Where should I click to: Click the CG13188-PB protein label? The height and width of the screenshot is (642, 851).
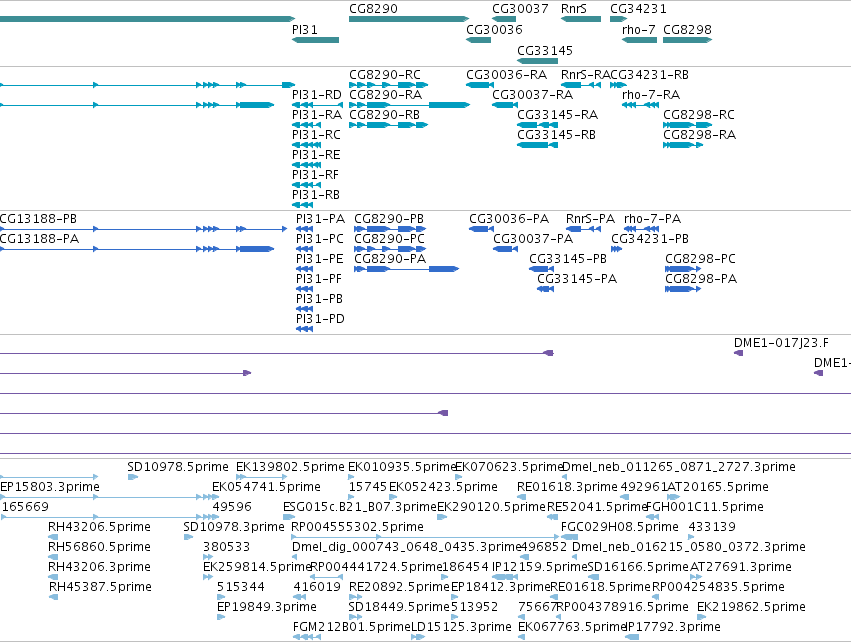pos(38,219)
